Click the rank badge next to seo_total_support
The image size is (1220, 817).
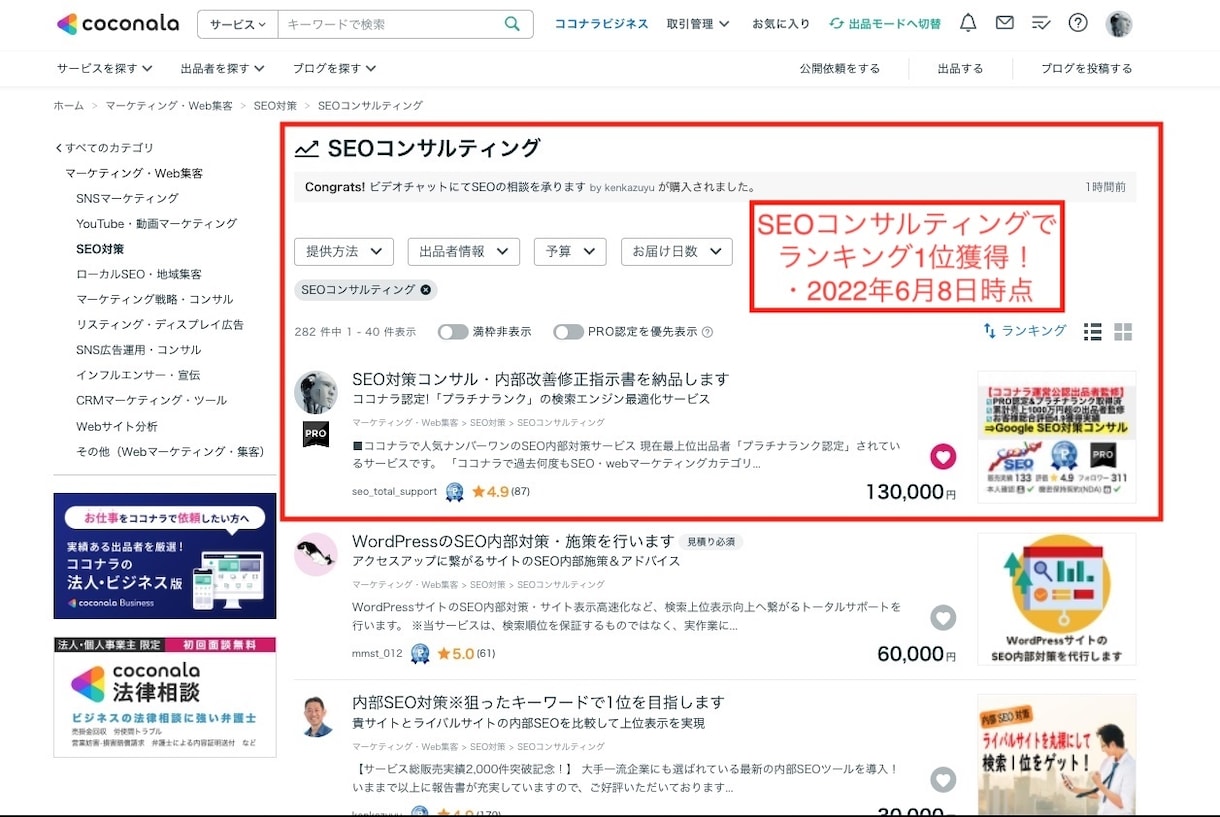pos(455,492)
